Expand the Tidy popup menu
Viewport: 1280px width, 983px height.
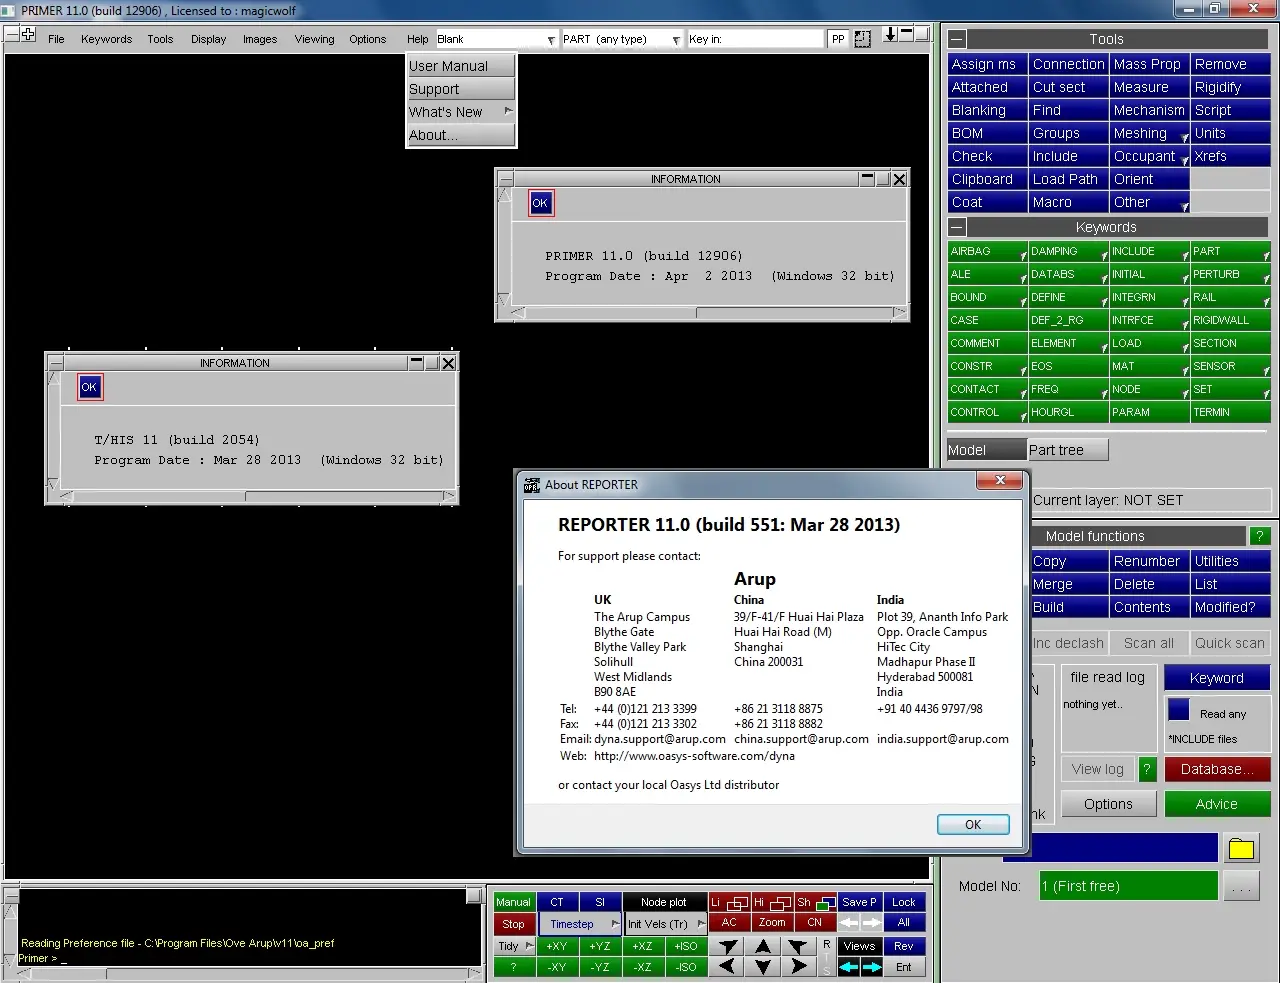514,946
